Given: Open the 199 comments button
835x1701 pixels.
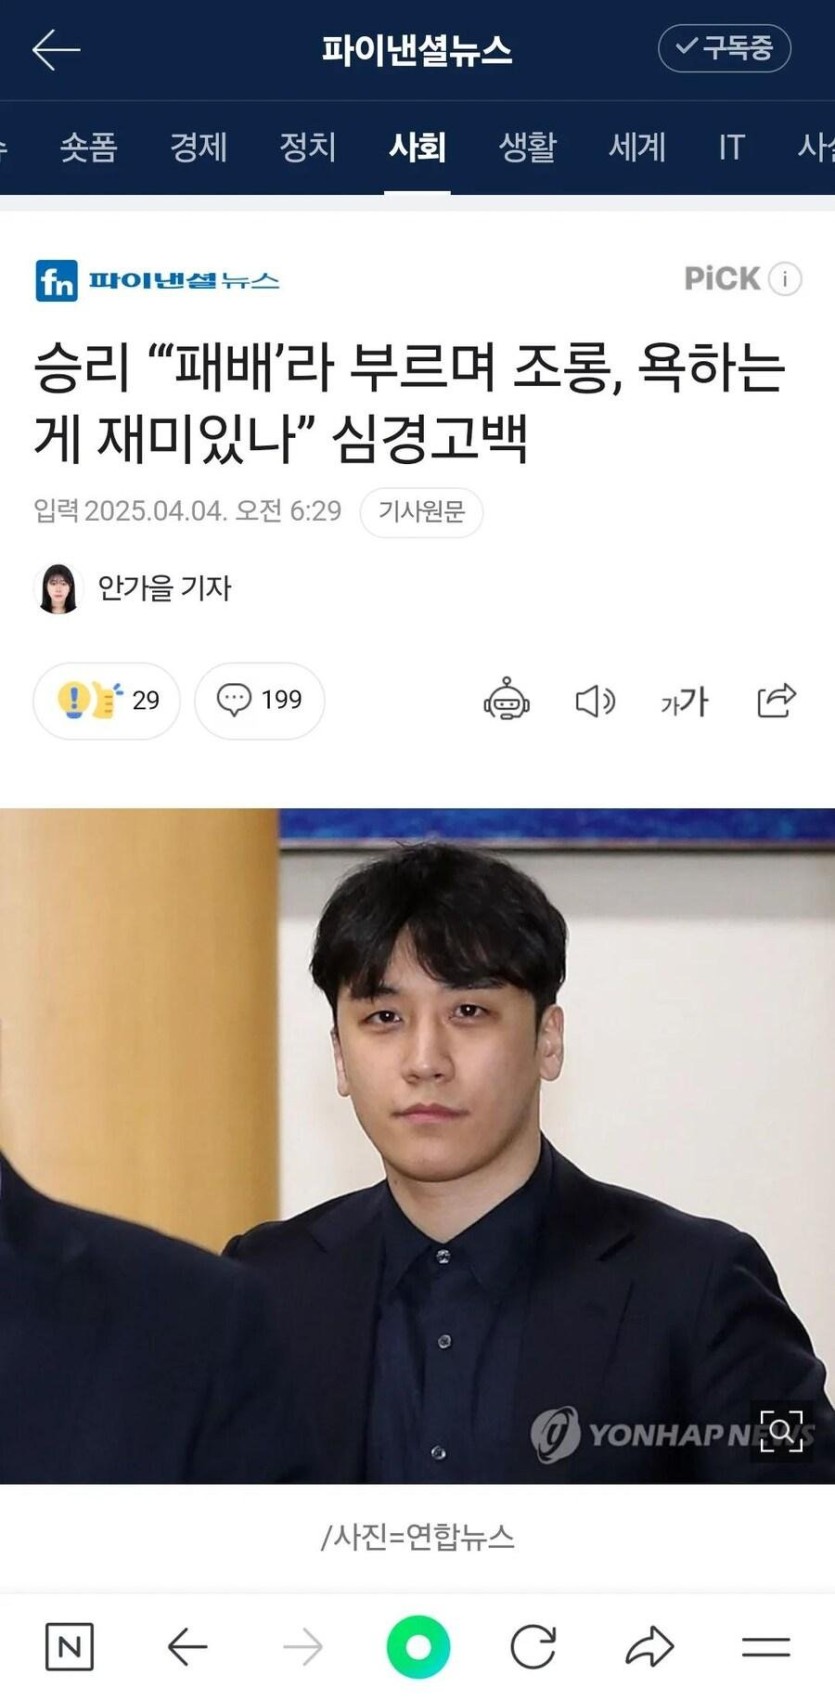Looking at the screenshot, I should click(x=260, y=700).
